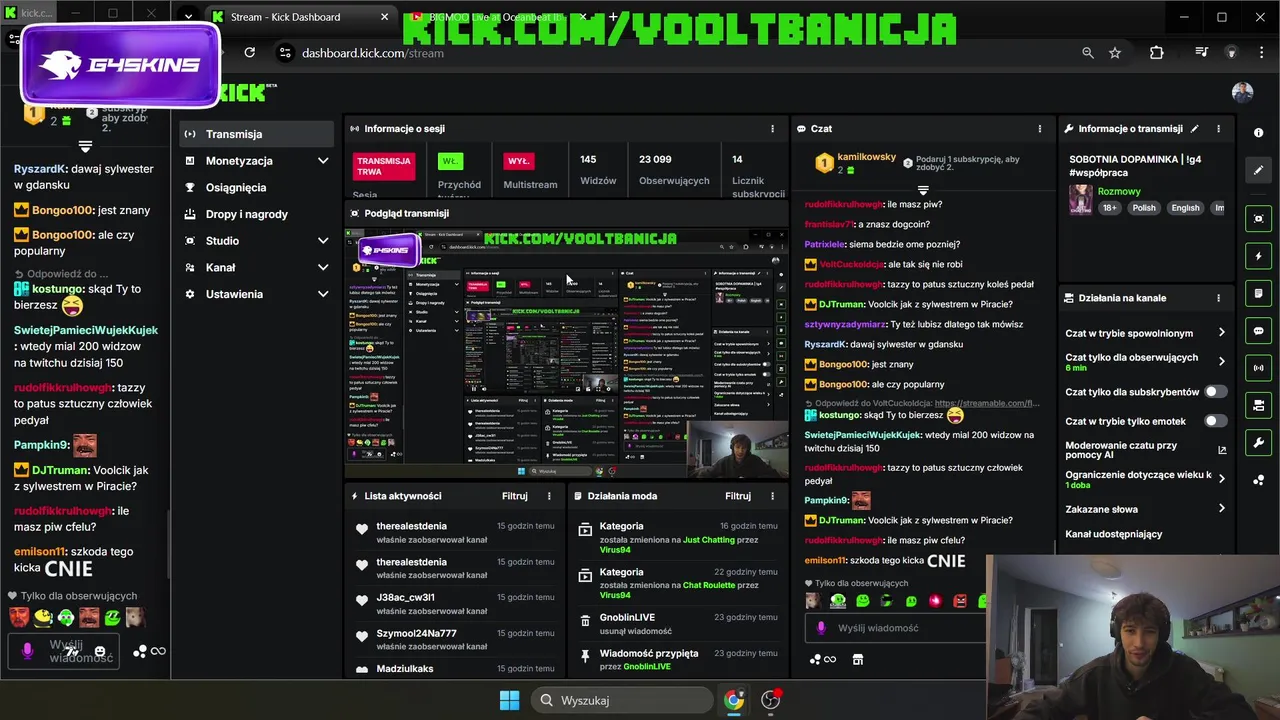Open the info icon in the right sidebar
This screenshot has width=1280, height=720.
pos(1258,133)
